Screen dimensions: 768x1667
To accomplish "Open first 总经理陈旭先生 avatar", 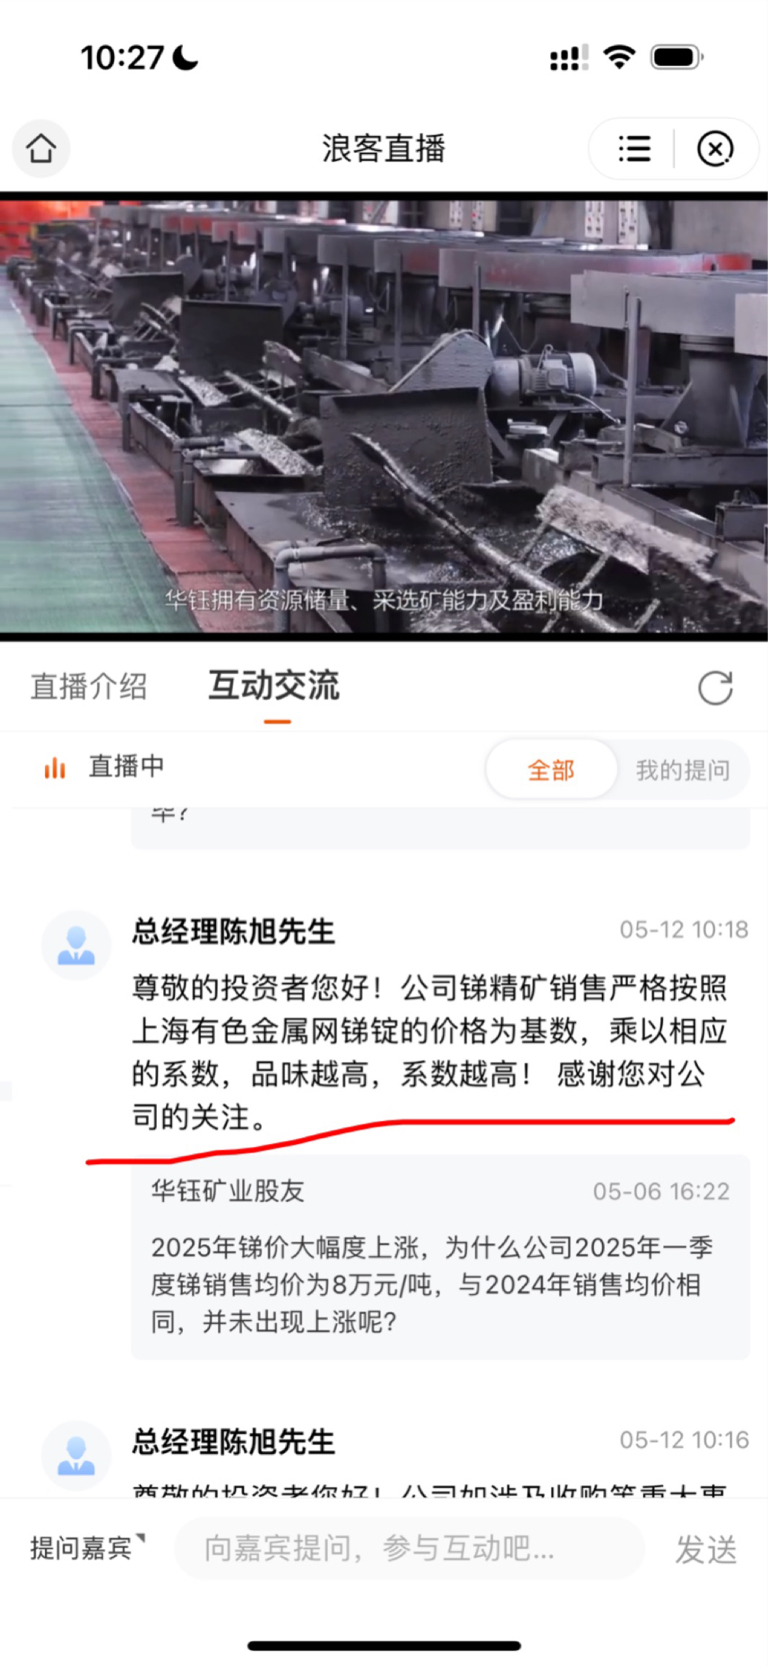I will tap(76, 945).
